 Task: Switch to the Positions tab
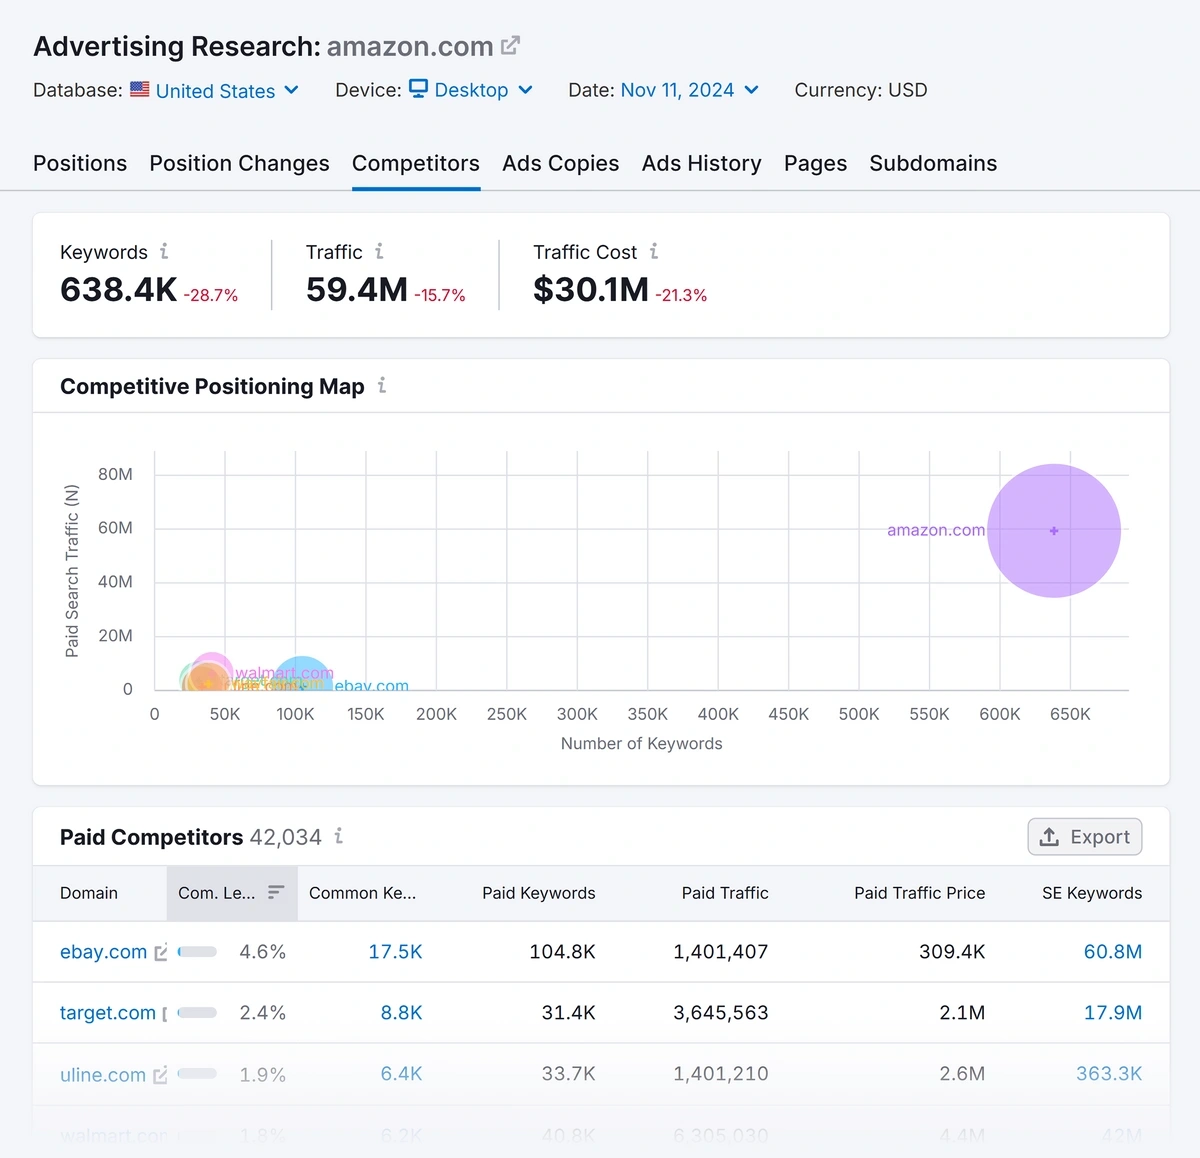coord(80,163)
